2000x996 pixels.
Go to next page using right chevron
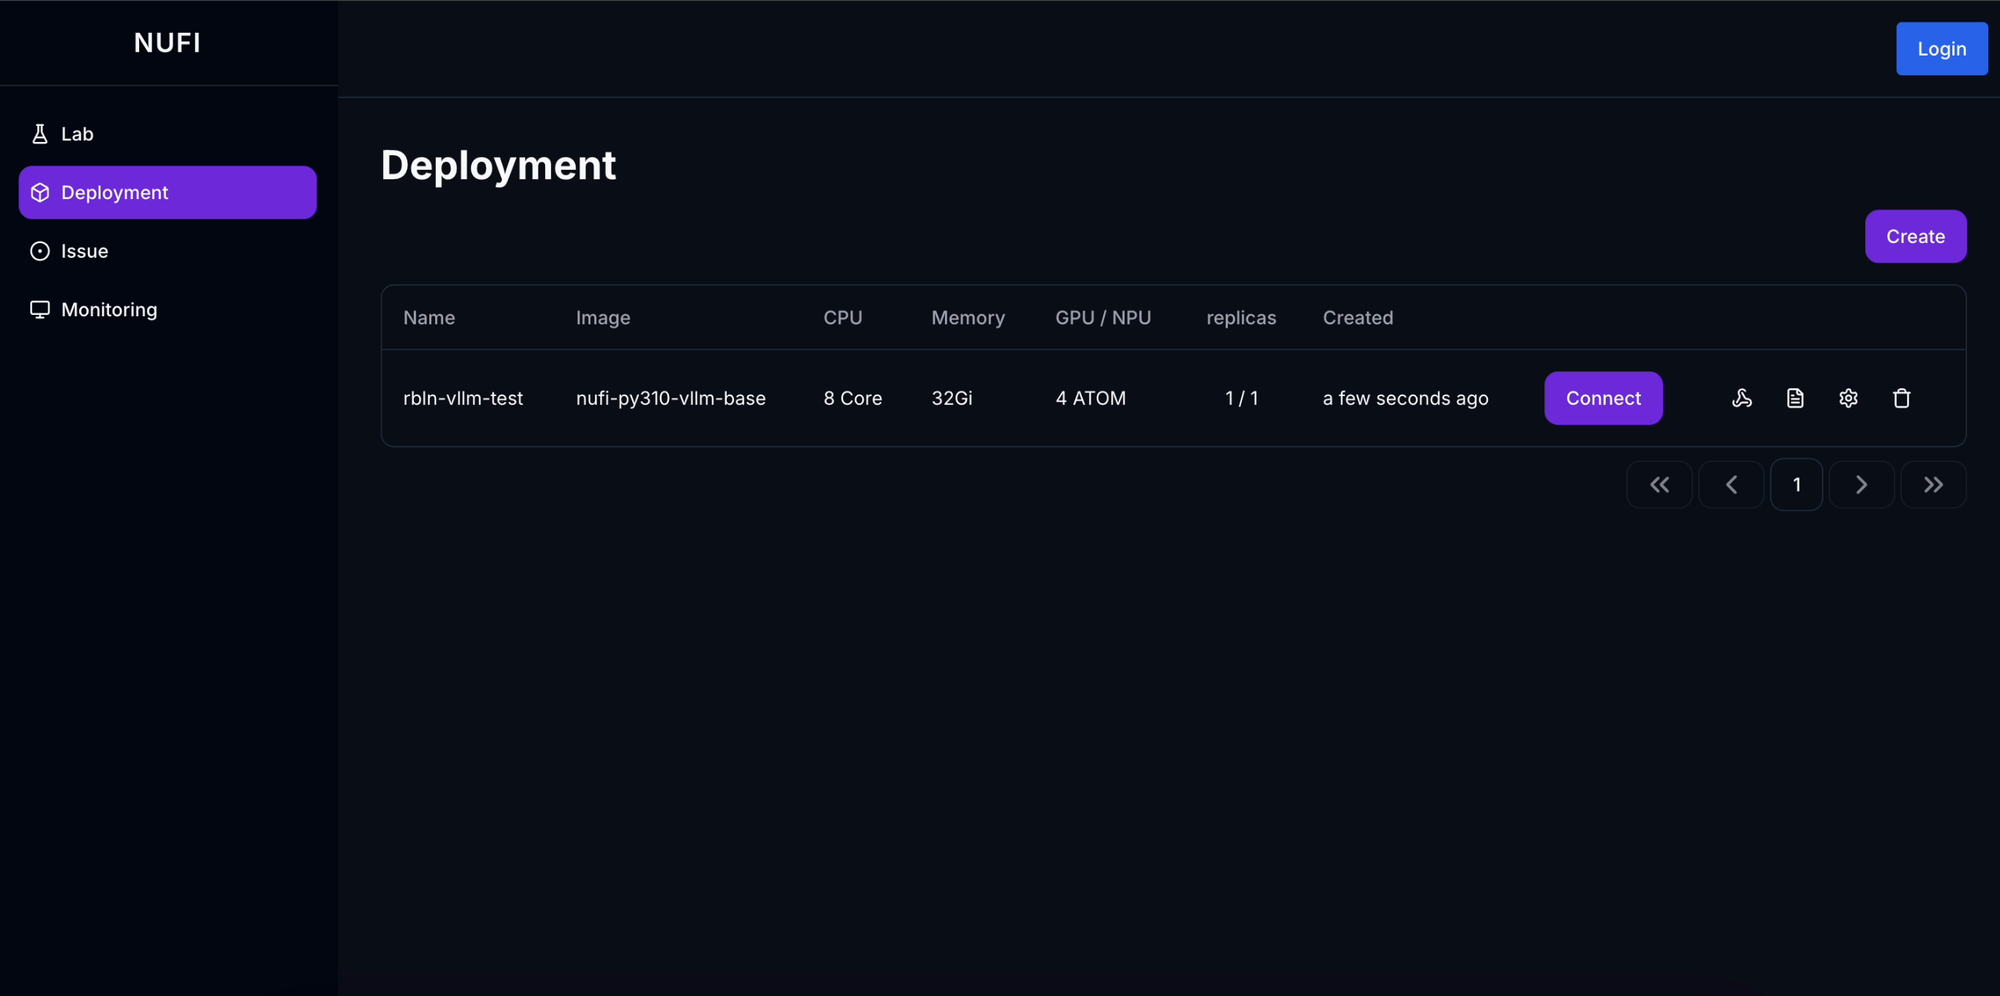tap(1861, 485)
